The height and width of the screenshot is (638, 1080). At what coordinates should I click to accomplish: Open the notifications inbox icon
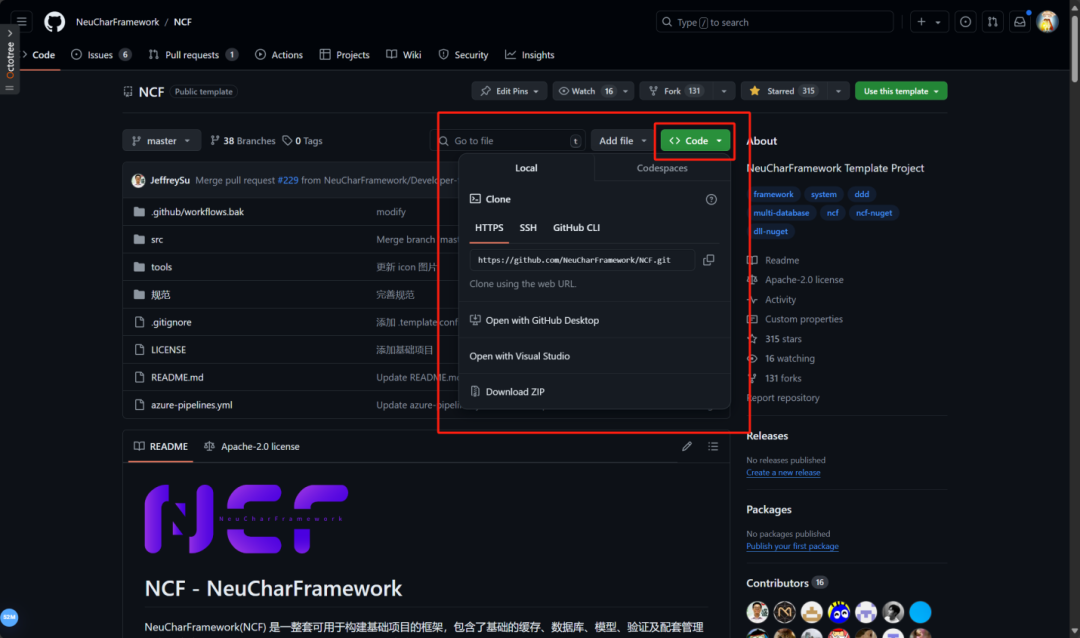1020,22
